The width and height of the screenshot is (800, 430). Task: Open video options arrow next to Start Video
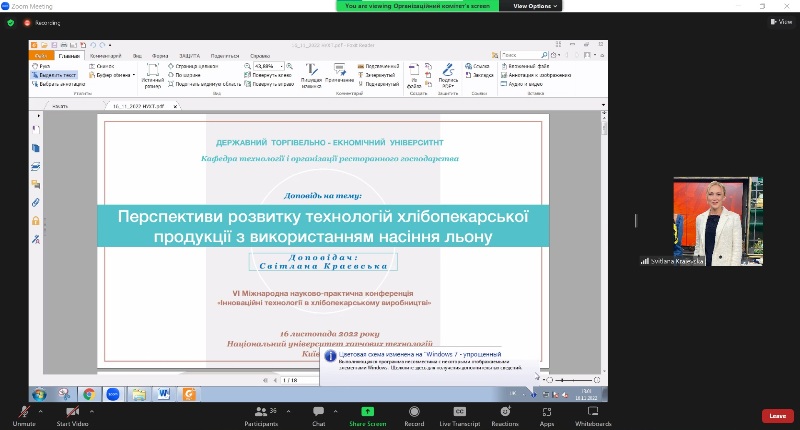92,411
